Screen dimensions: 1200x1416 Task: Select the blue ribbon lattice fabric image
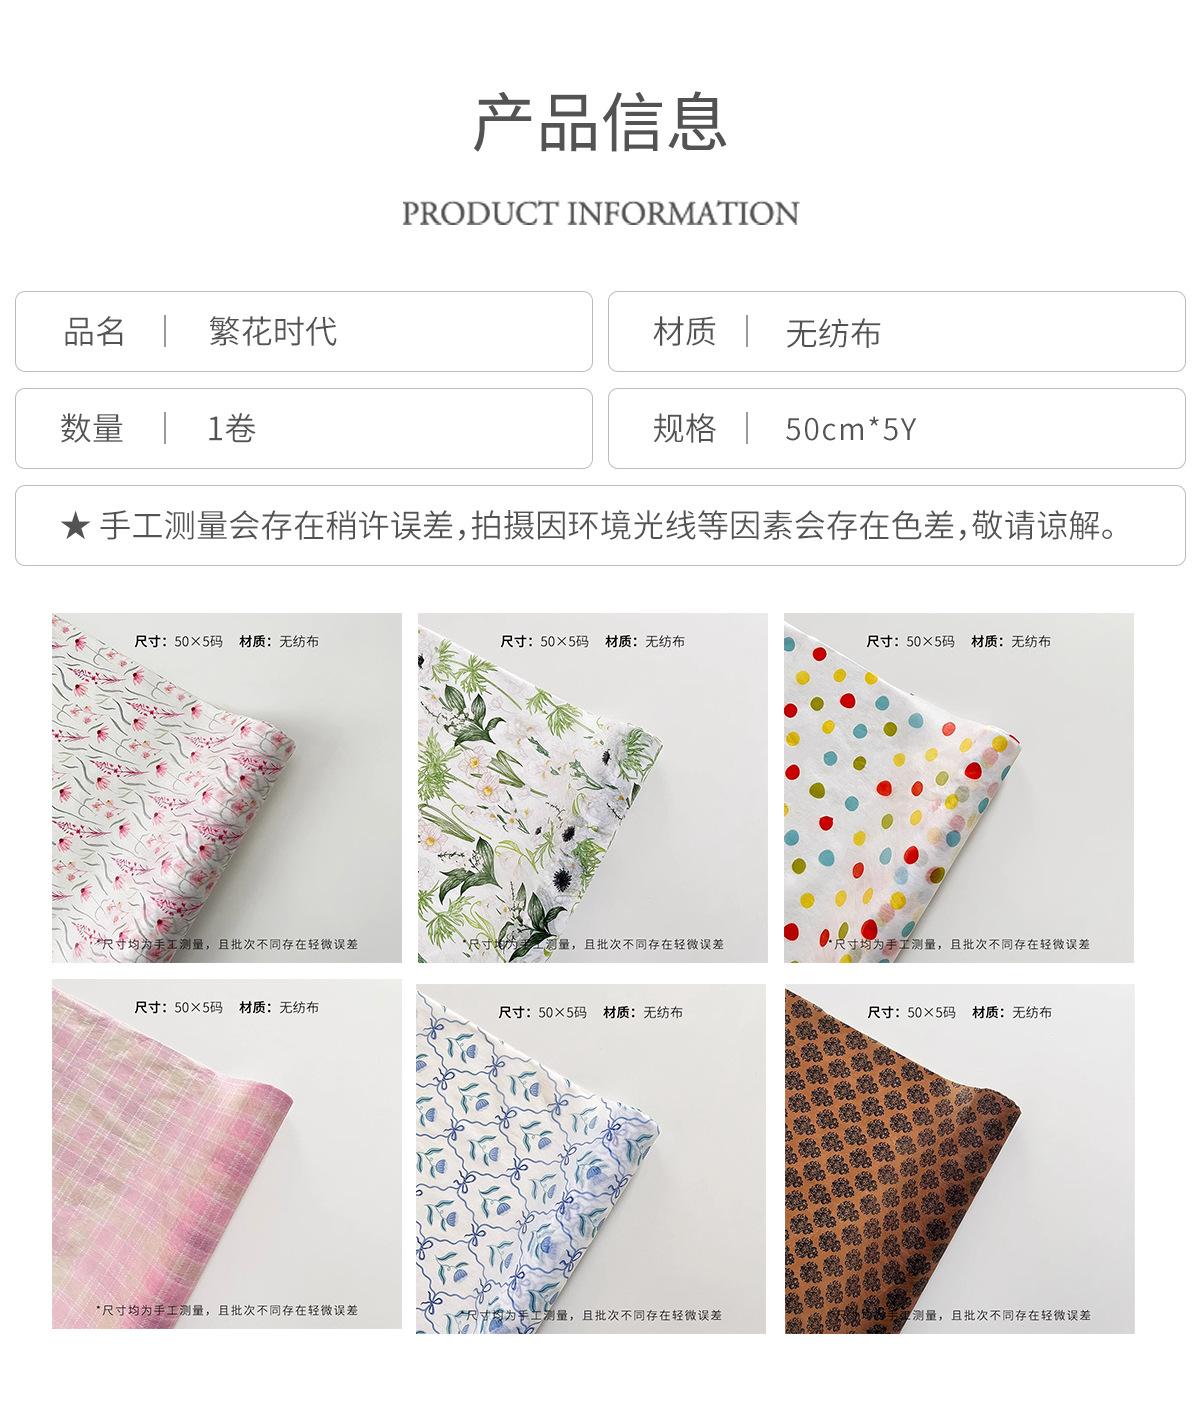(591, 1159)
